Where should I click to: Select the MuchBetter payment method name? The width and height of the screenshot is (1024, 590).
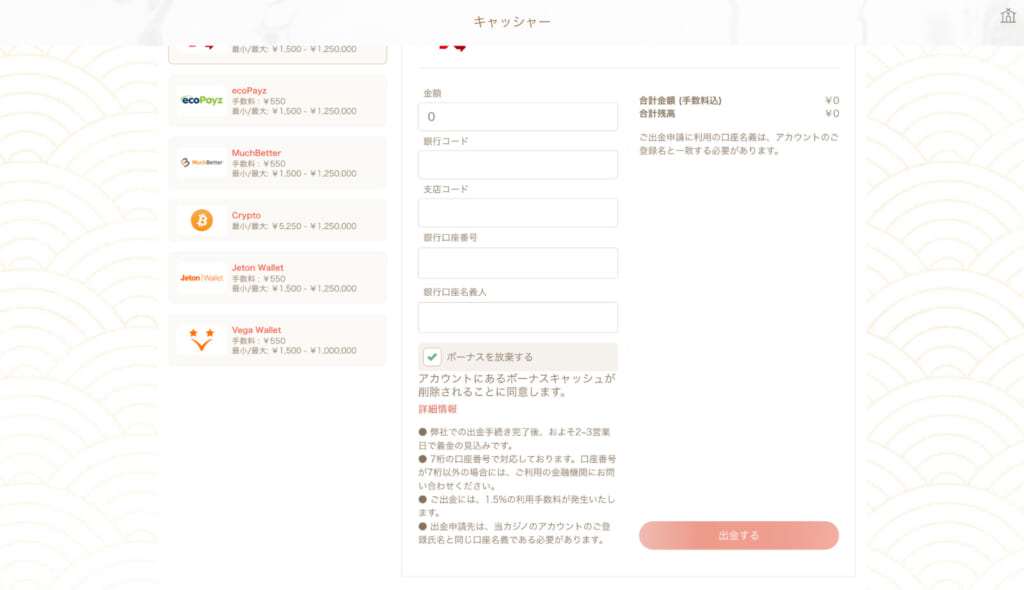point(256,153)
